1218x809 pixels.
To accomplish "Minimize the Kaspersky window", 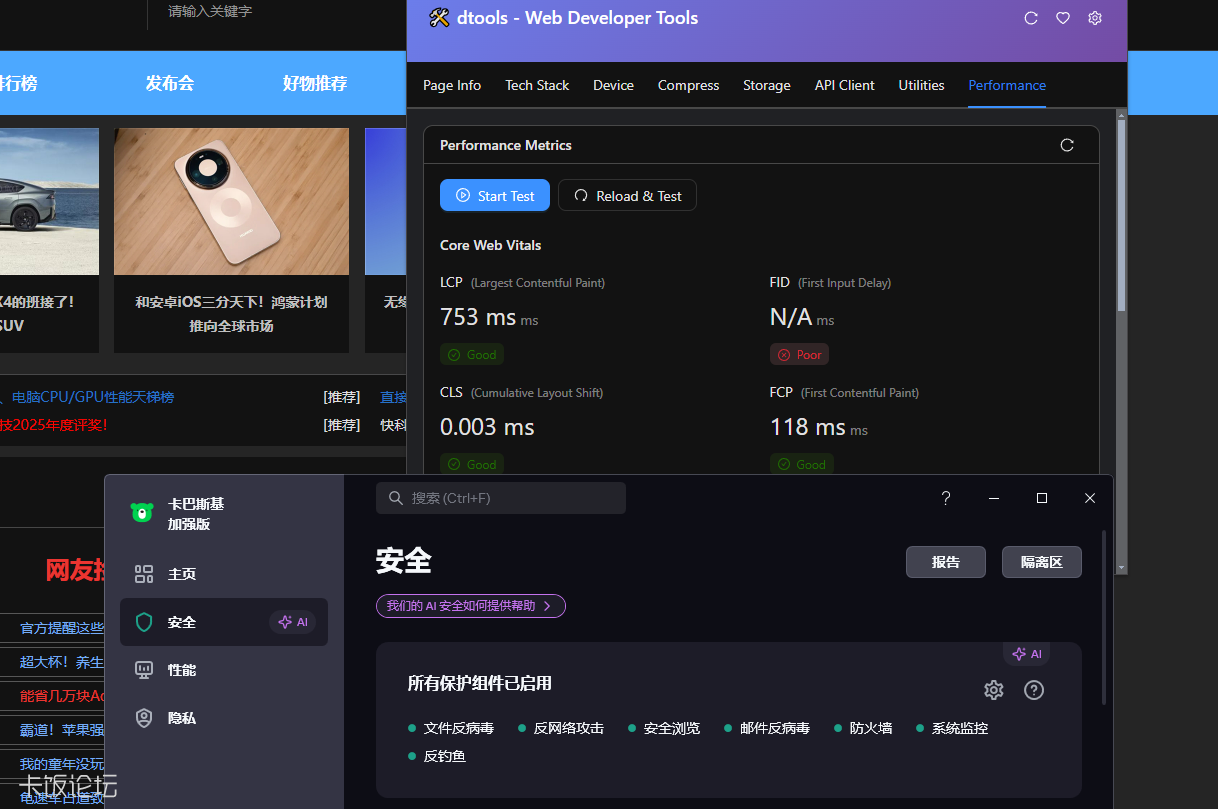I will pos(994,498).
